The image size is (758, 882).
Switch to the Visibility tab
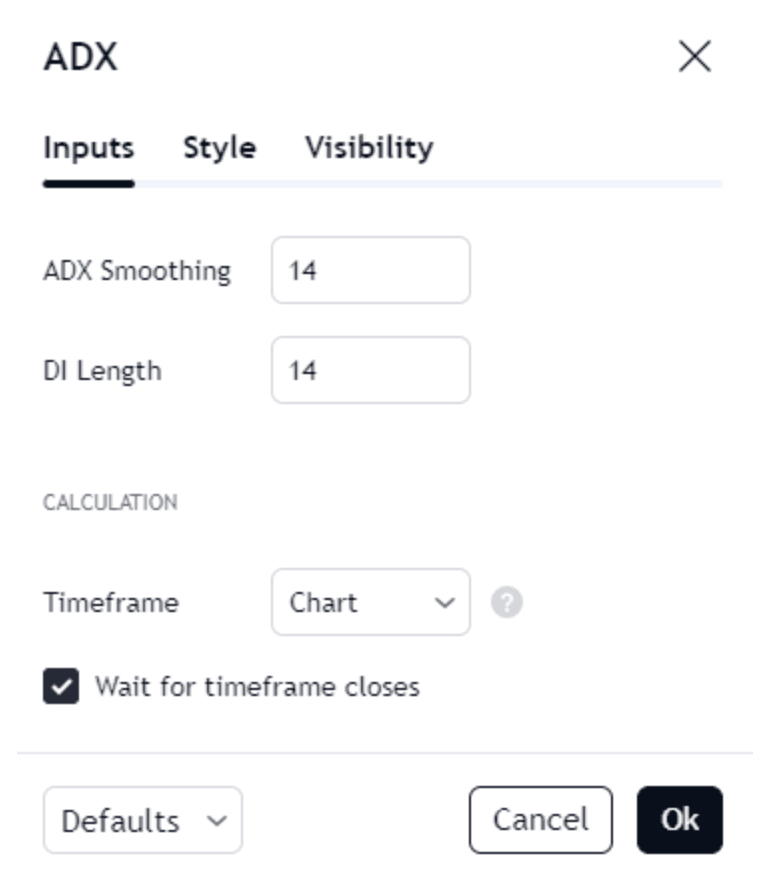(x=369, y=148)
